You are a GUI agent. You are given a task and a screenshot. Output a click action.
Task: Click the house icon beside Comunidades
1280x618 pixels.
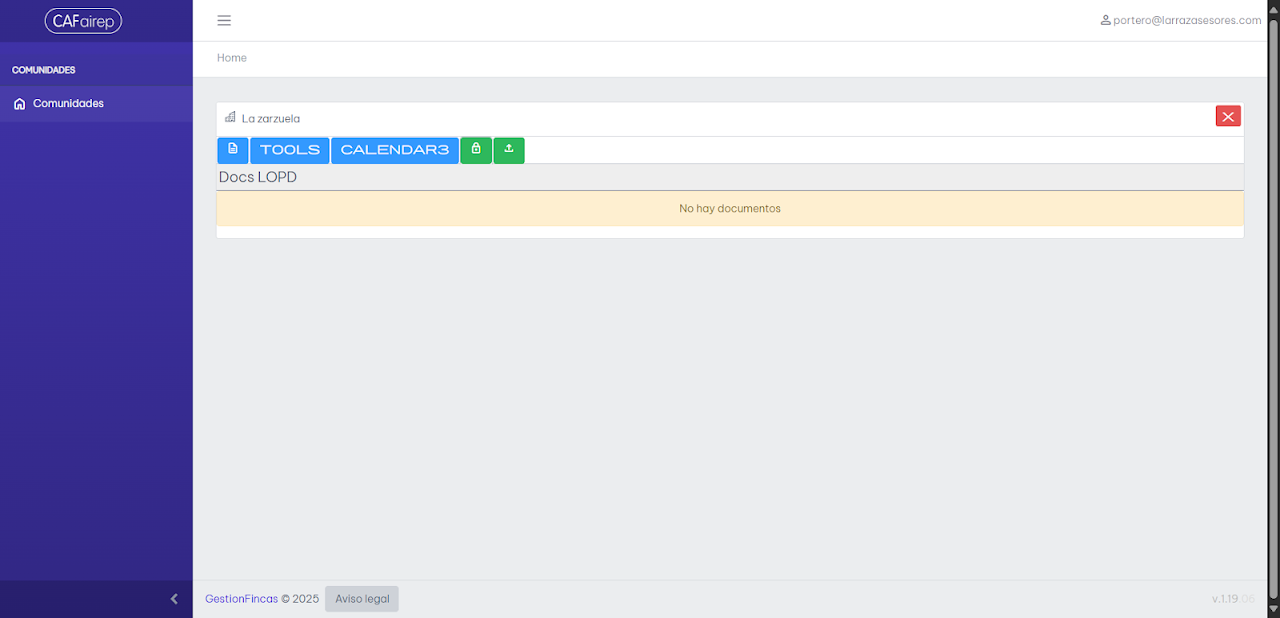tap(20, 104)
